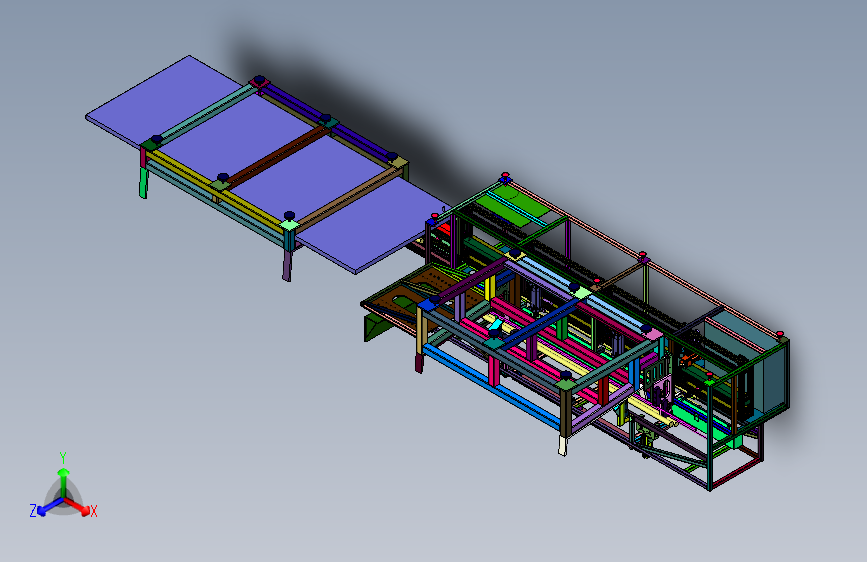Select the salmon top rail of the rear frame
This screenshot has width=867, height=562.
click(x=644, y=257)
